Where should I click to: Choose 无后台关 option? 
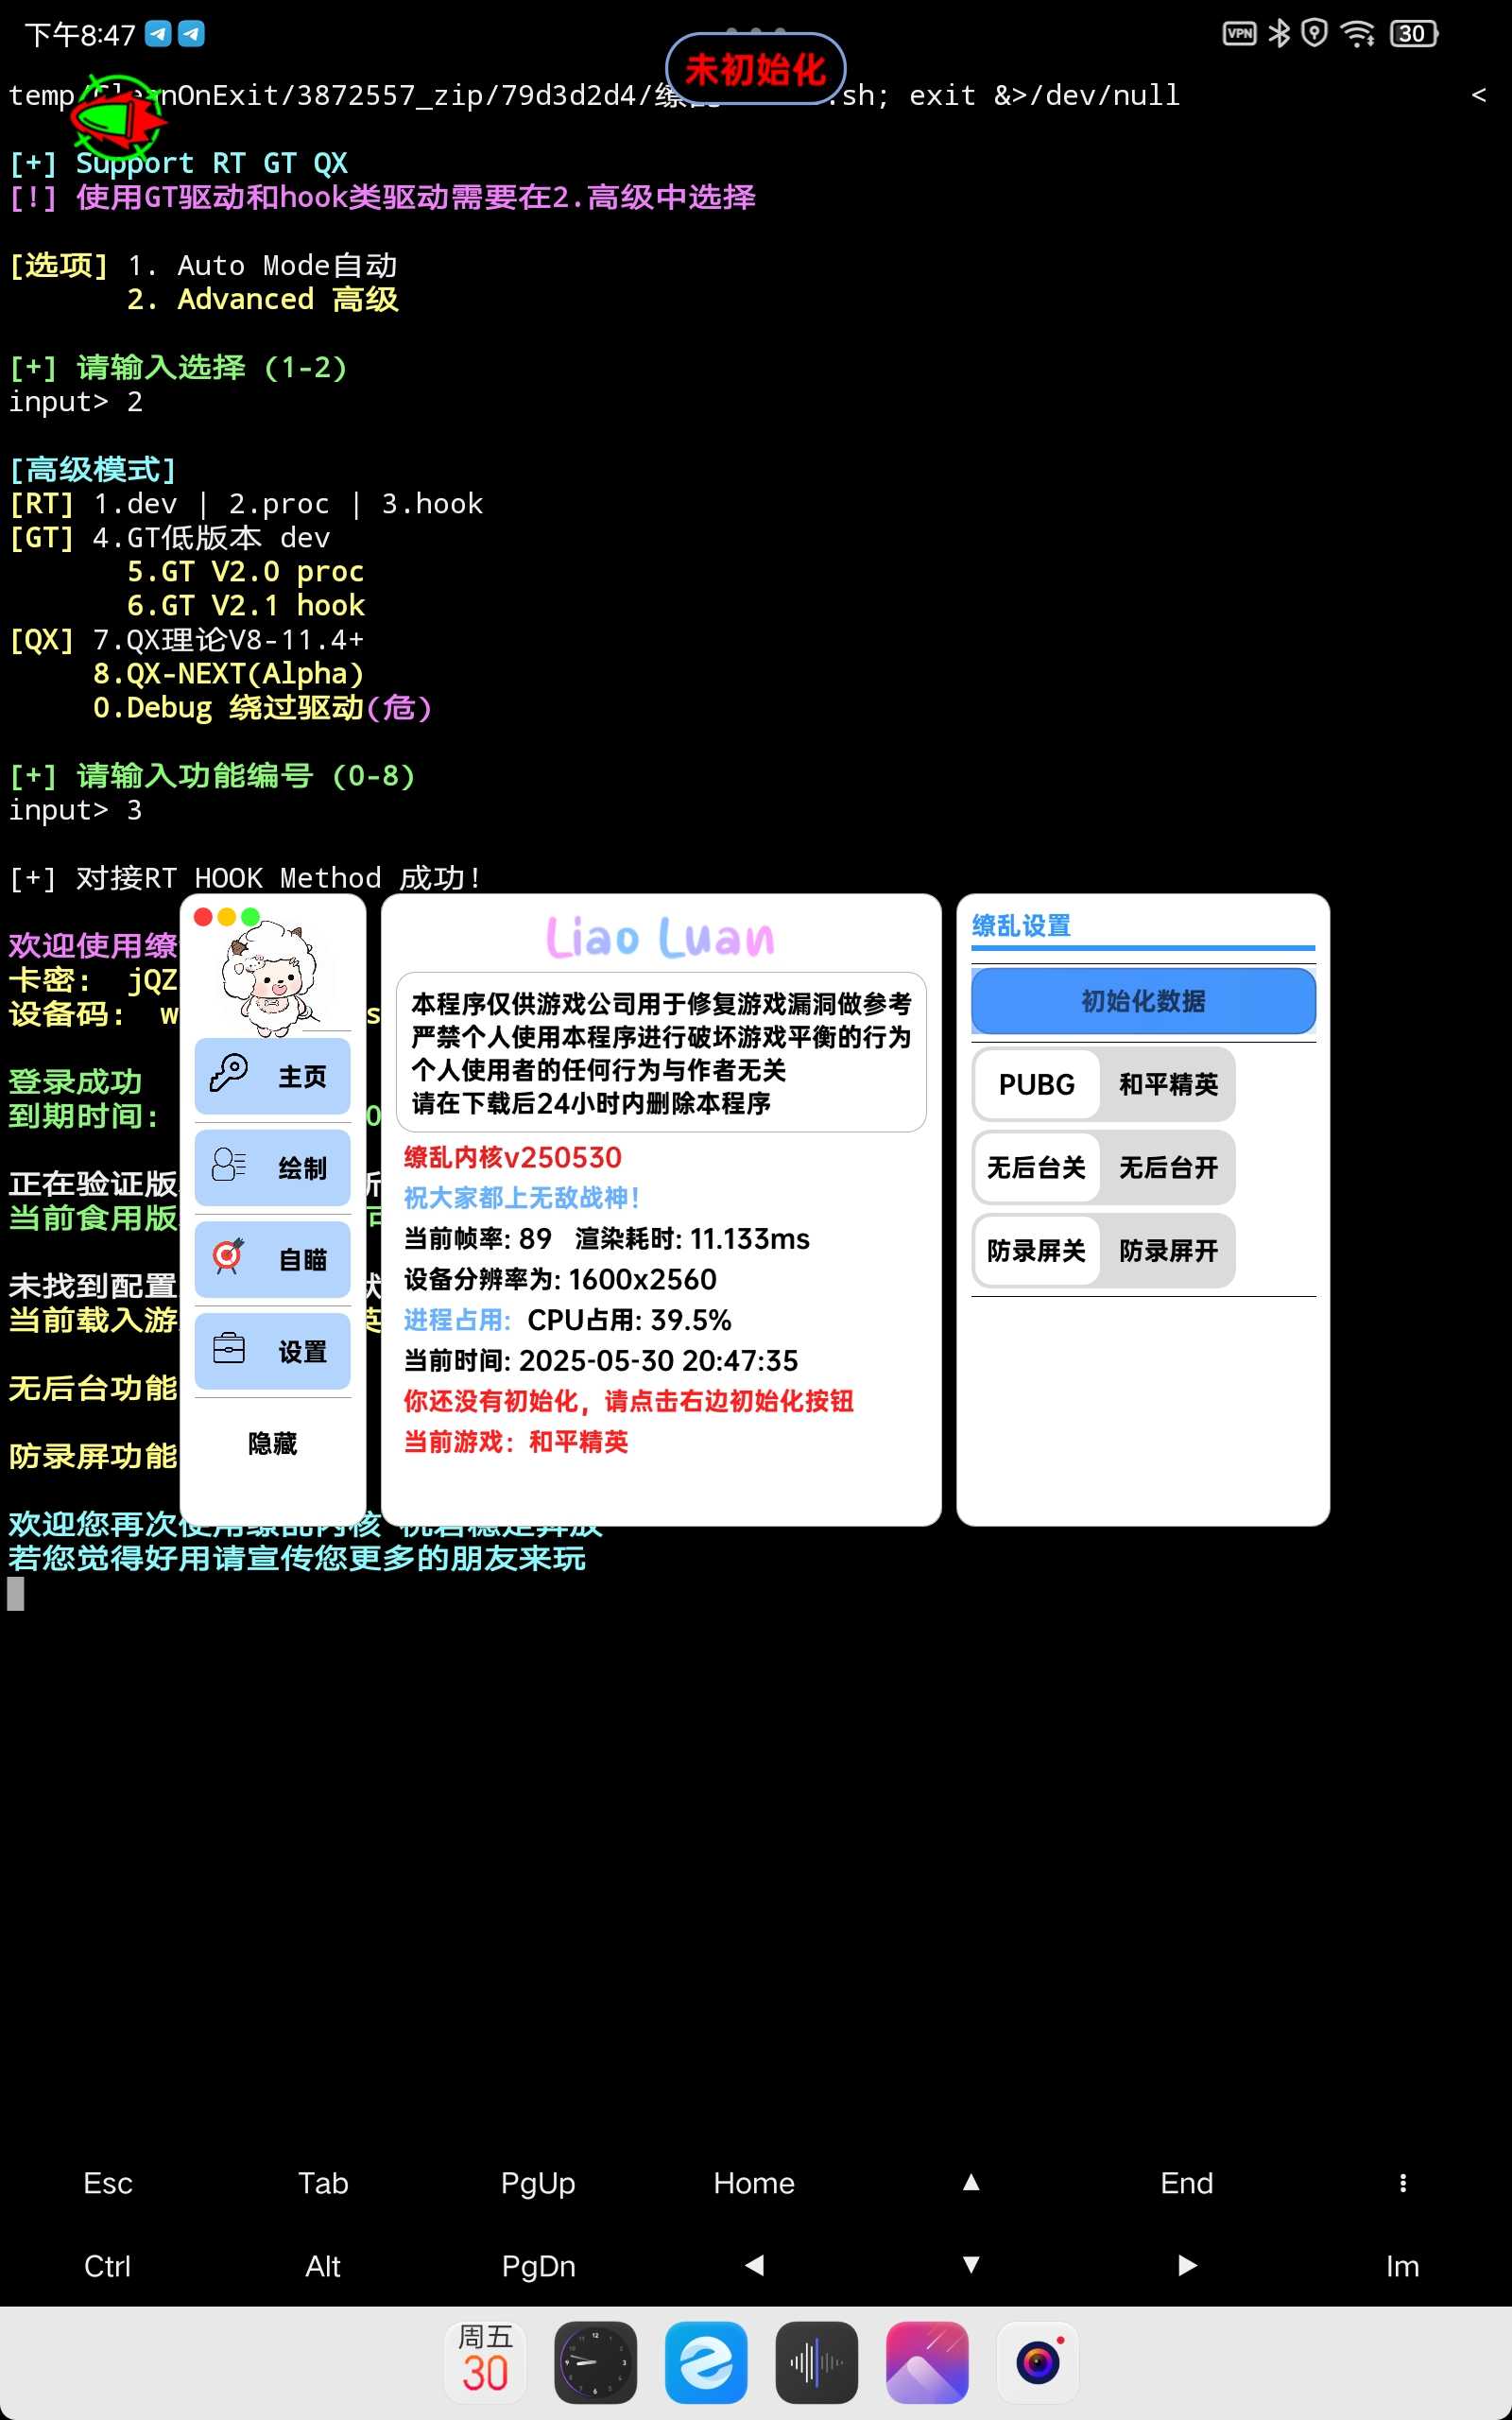tap(1037, 1167)
